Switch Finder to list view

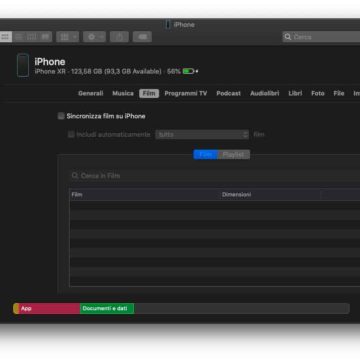[19, 37]
